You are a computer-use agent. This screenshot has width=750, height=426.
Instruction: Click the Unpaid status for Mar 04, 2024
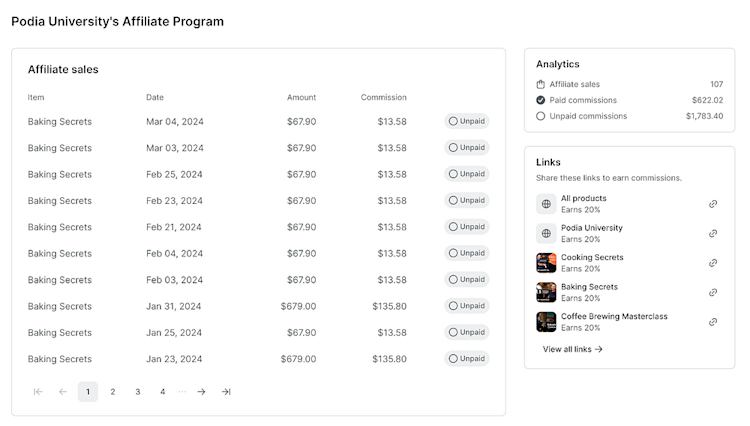467,121
